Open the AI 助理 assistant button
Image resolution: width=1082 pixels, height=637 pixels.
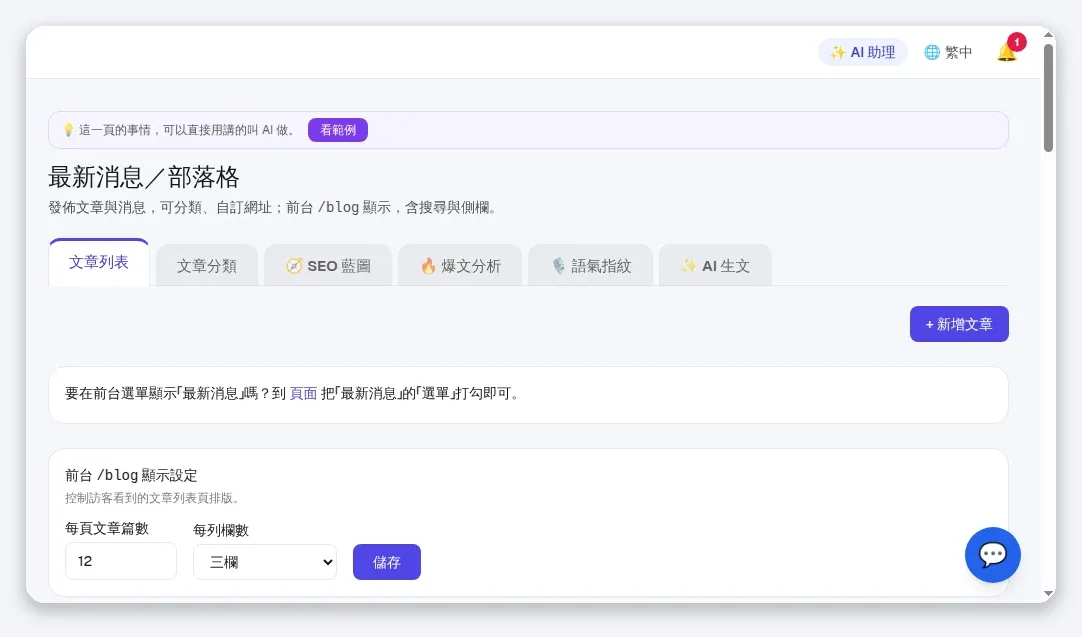(863, 52)
